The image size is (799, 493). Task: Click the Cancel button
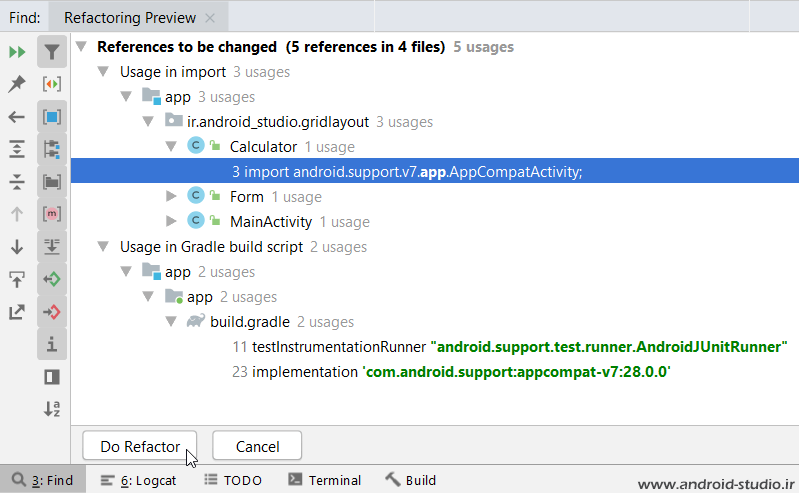click(257, 446)
